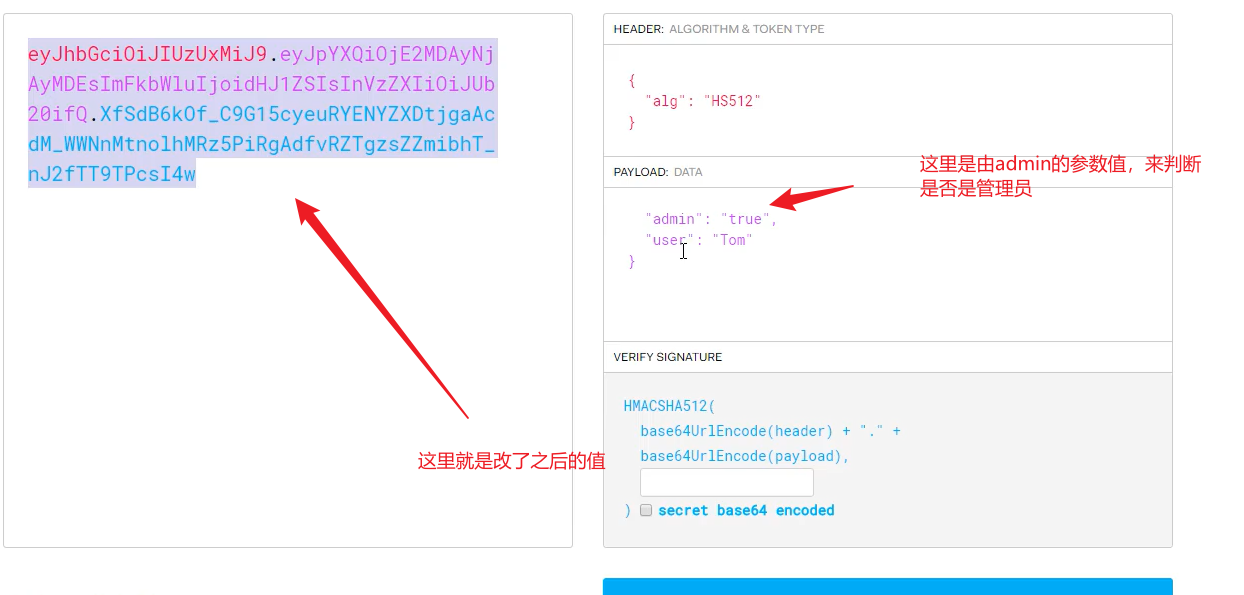Click the VERIFY SIGNATURE label
The image size is (1244, 595).
point(668,357)
